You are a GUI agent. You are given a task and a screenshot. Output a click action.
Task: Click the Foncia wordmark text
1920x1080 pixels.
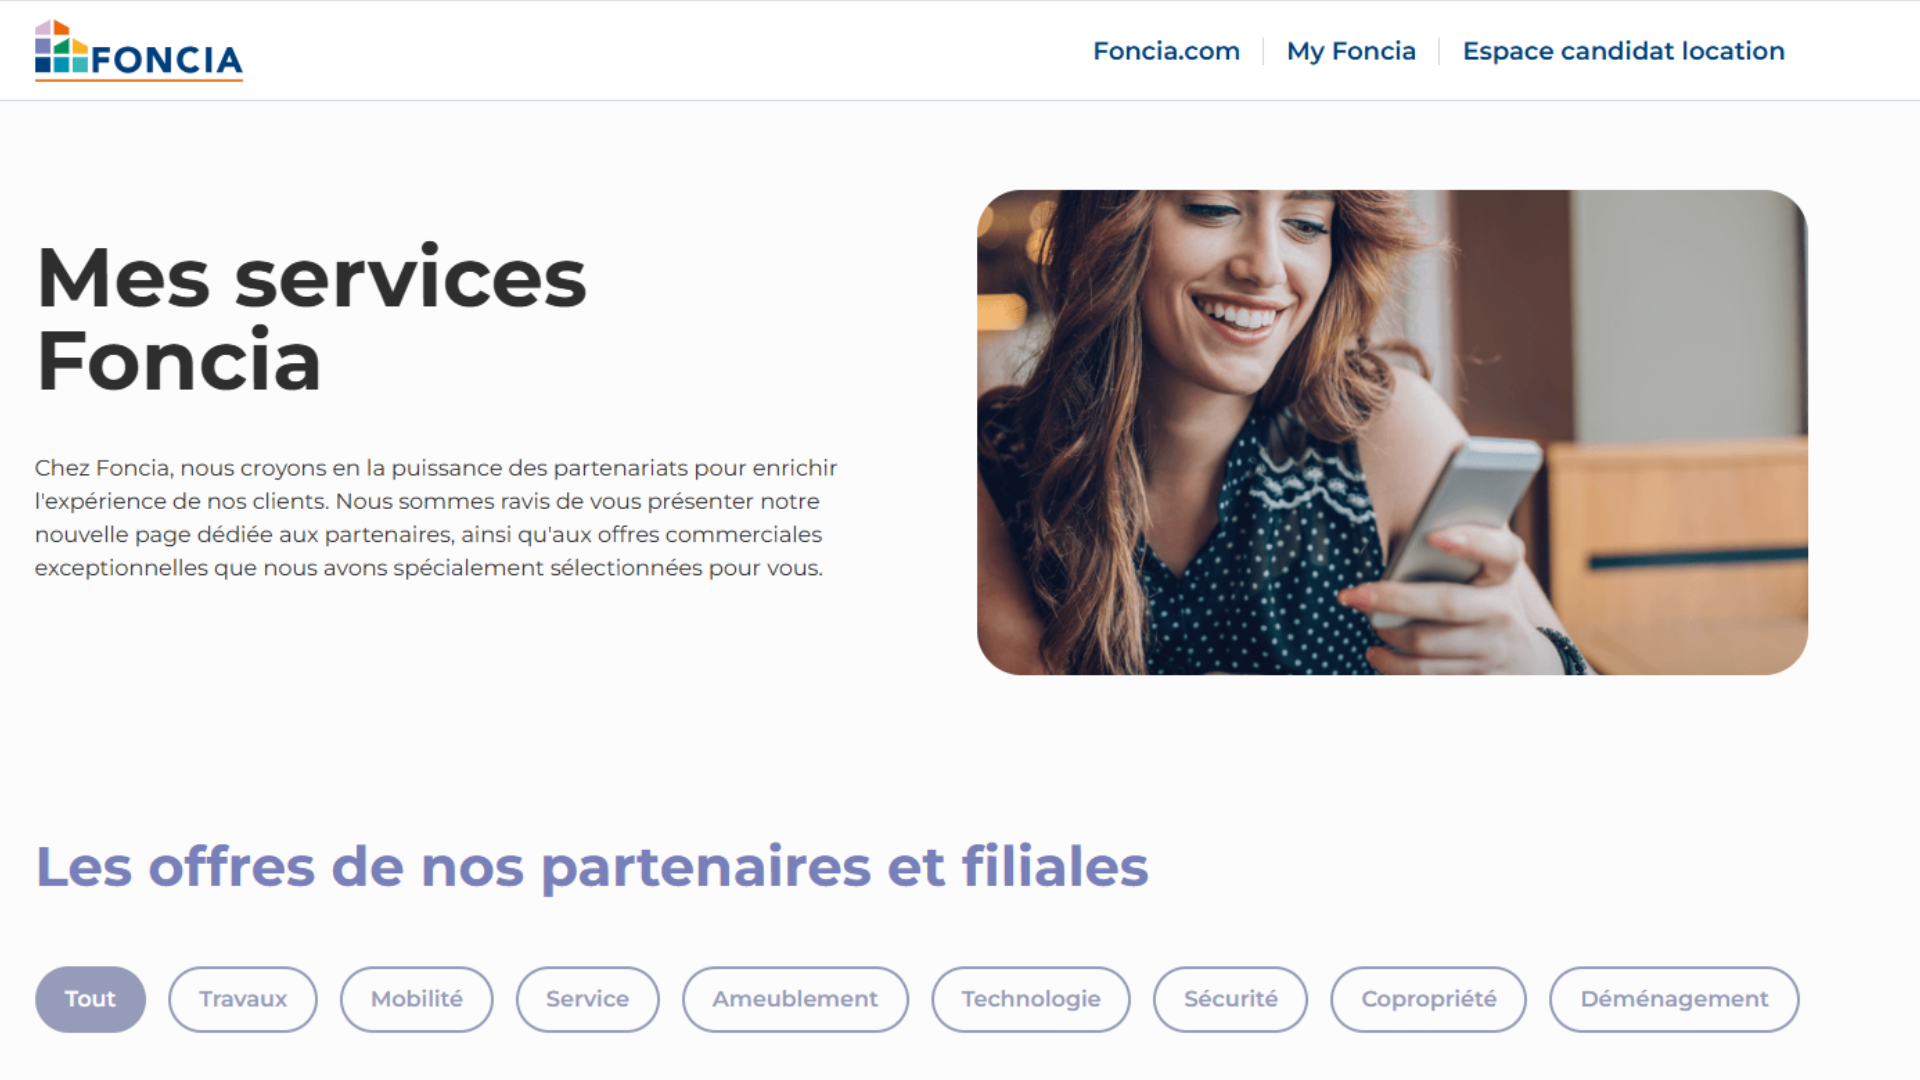pyautogui.click(x=167, y=60)
